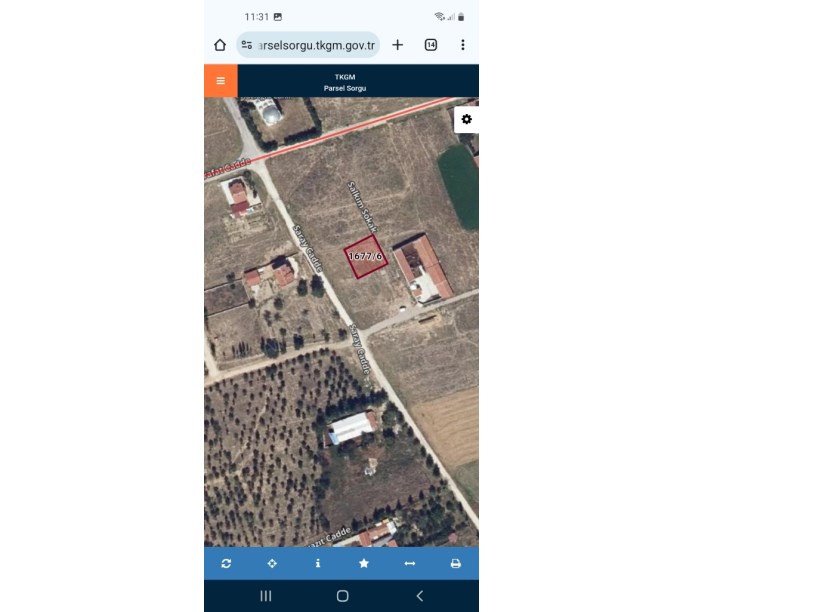The width and height of the screenshot is (816, 612).
Task: Tap the TKGM Parsel Sorgu header title
Action: [x=345, y=83]
